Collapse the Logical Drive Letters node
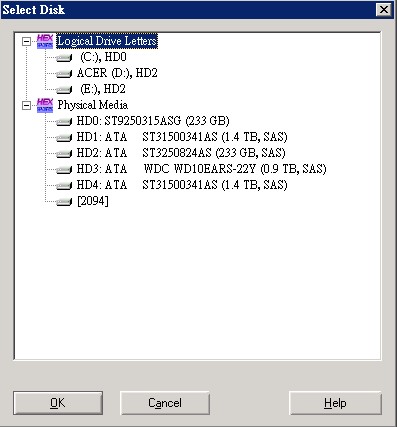 click(26, 42)
